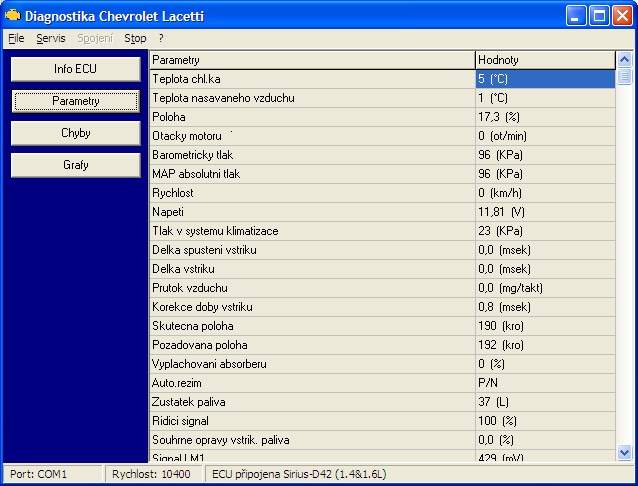
Task: Click the 23 (KPa) value
Action: [x=500, y=231]
